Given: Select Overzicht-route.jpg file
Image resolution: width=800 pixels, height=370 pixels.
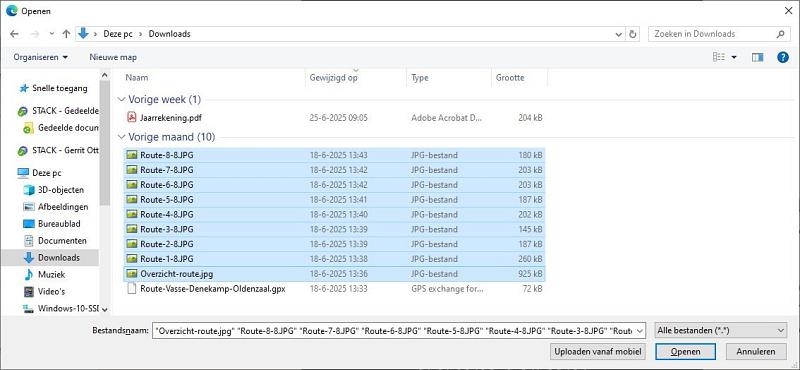Looking at the screenshot, I should (334, 274).
